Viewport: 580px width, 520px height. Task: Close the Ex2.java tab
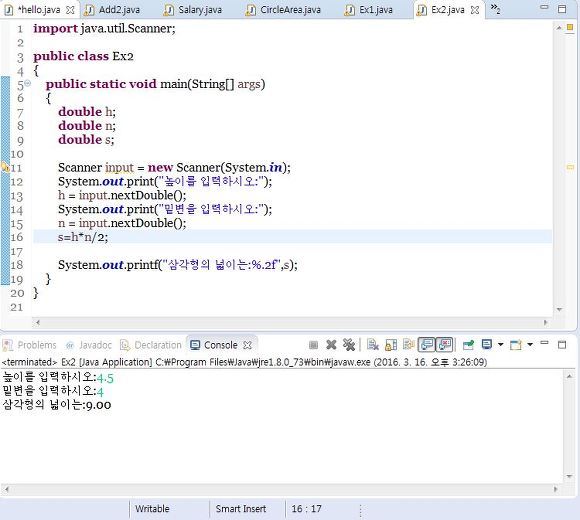point(475,10)
